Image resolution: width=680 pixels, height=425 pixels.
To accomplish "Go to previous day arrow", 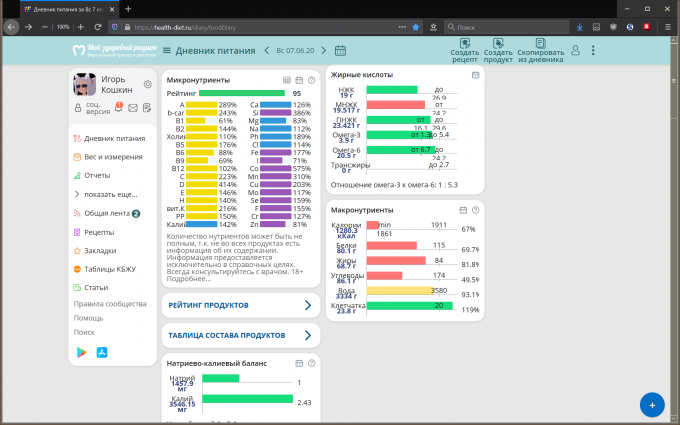I will [x=267, y=50].
